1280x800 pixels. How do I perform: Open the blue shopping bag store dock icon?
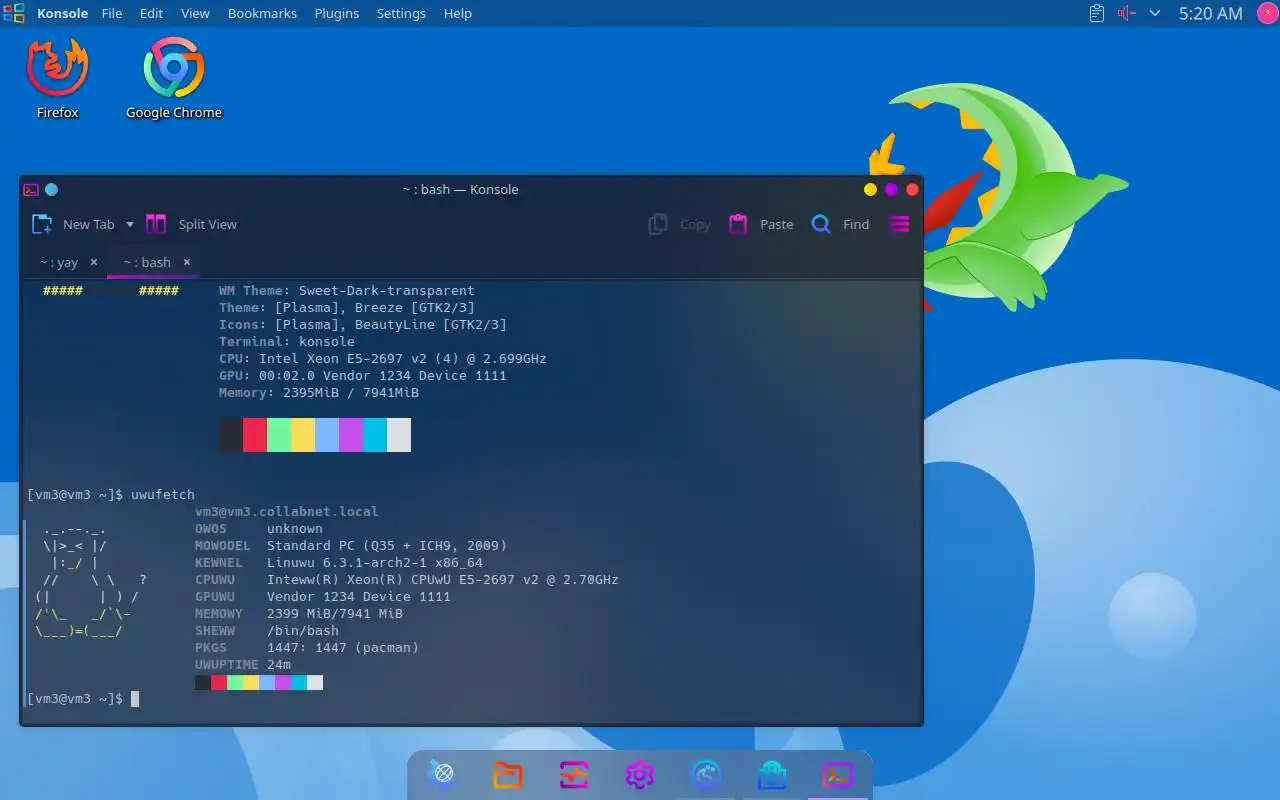click(772, 774)
